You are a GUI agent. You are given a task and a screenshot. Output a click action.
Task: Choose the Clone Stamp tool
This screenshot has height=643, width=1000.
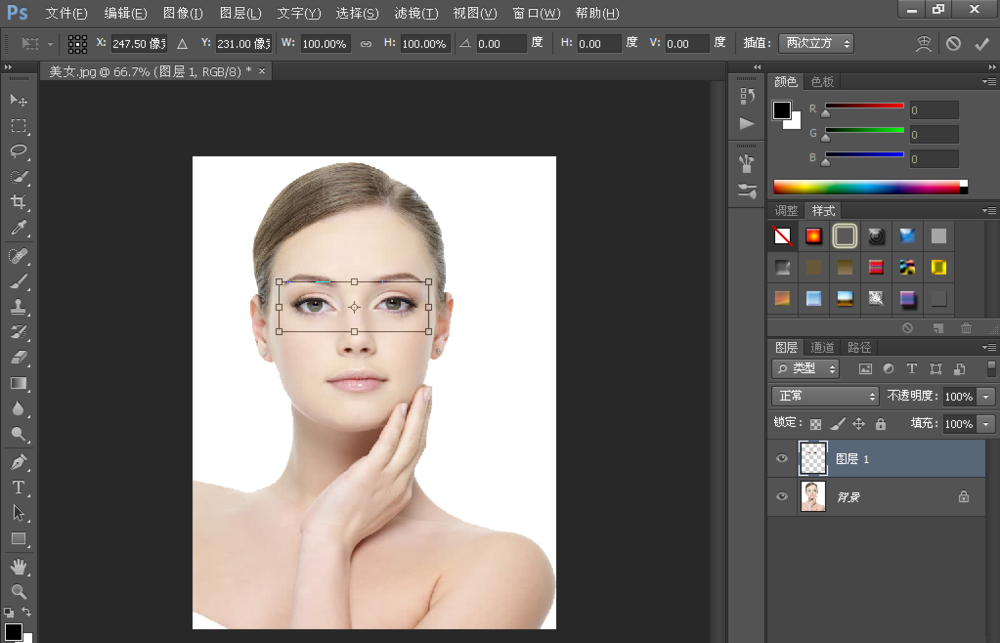tap(15, 306)
